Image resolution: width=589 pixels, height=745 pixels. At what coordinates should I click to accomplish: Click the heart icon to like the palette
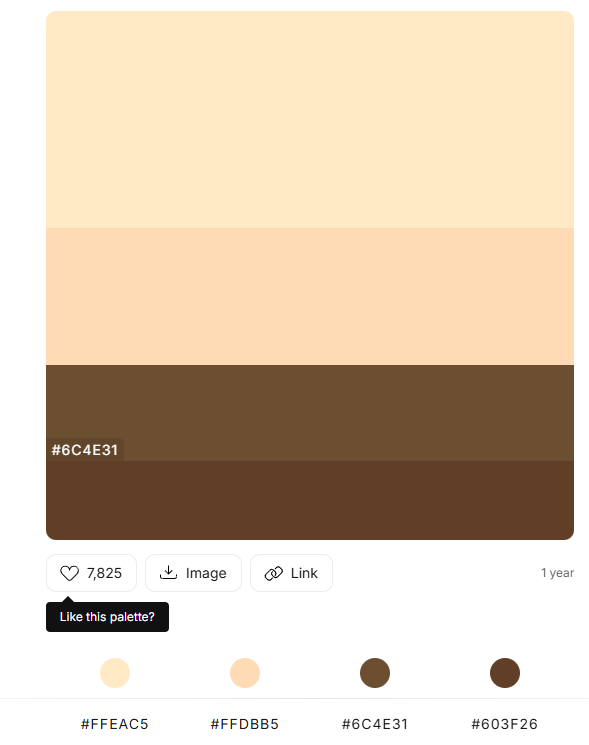(69, 573)
